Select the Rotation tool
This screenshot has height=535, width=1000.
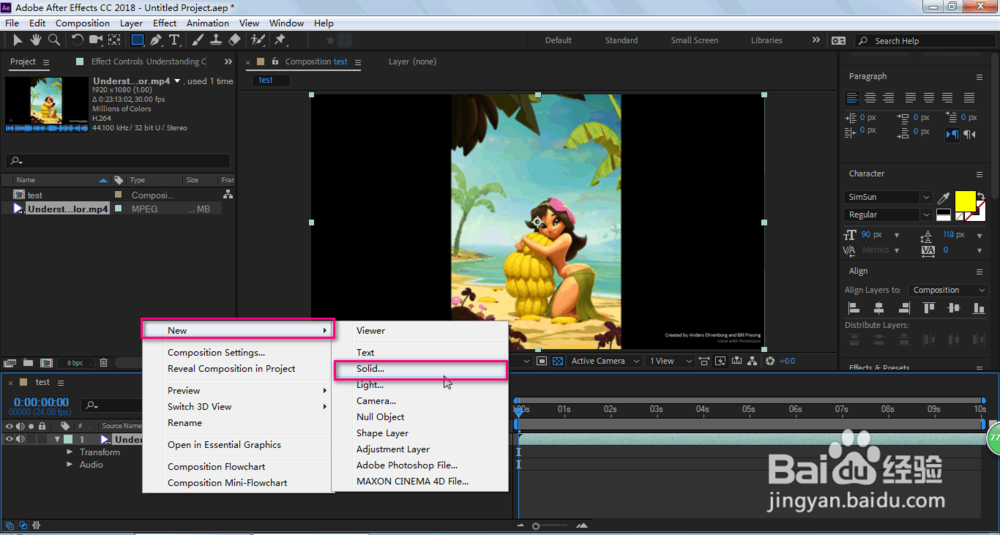[77, 40]
